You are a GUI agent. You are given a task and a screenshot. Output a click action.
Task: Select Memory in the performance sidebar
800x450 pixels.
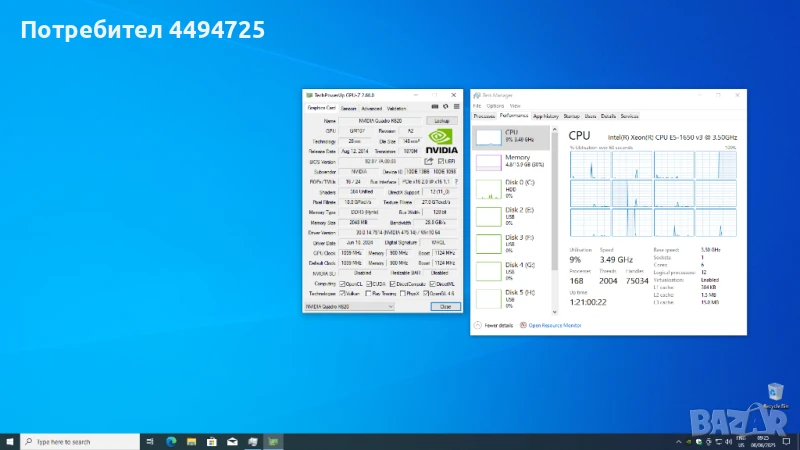[x=517, y=161]
